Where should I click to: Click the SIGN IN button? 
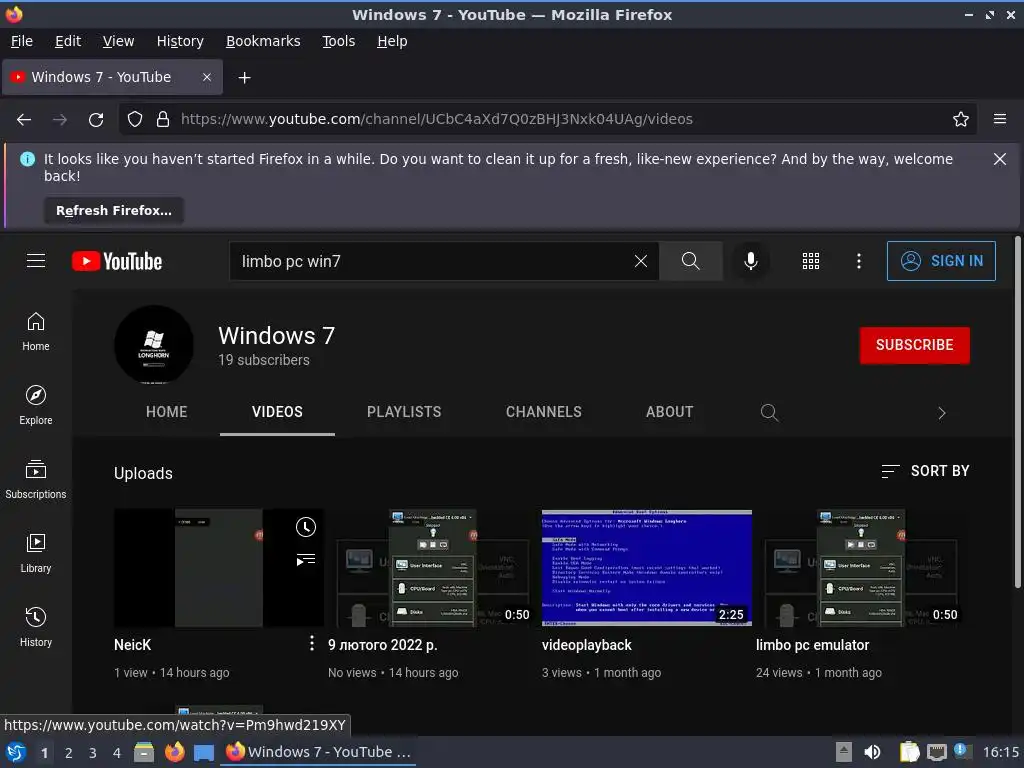pos(941,261)
